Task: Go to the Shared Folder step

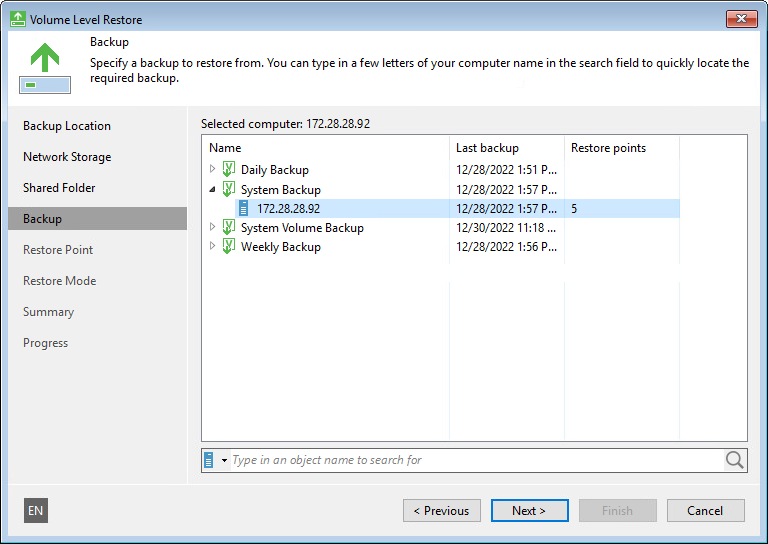Action: [x=59, y=188]
